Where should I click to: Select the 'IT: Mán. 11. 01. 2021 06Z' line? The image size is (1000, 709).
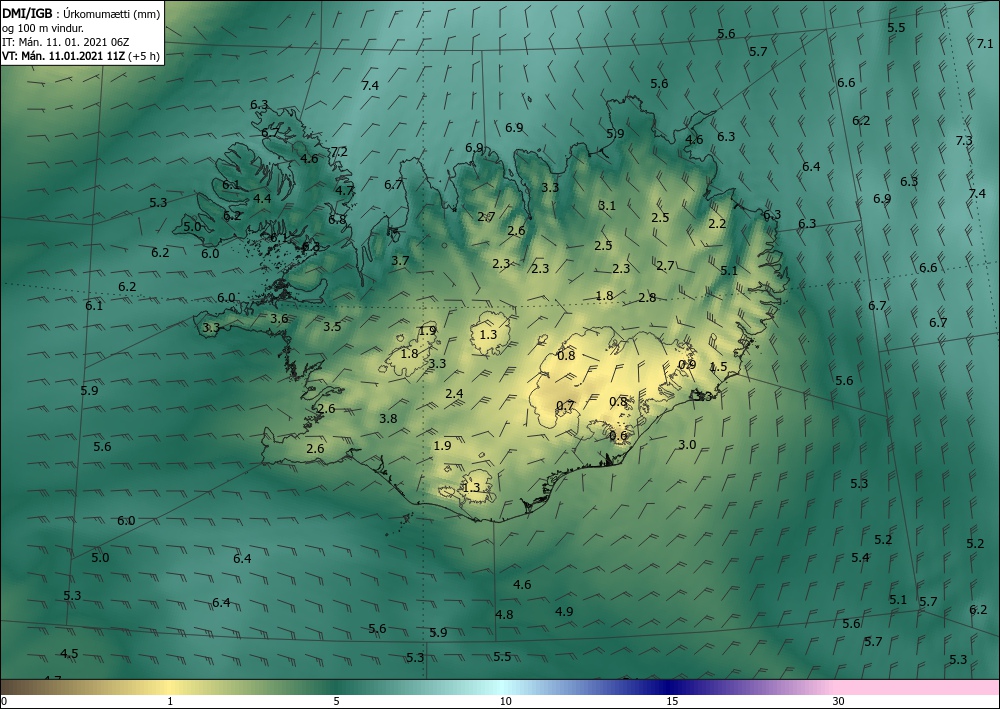(x=66, y=42)
